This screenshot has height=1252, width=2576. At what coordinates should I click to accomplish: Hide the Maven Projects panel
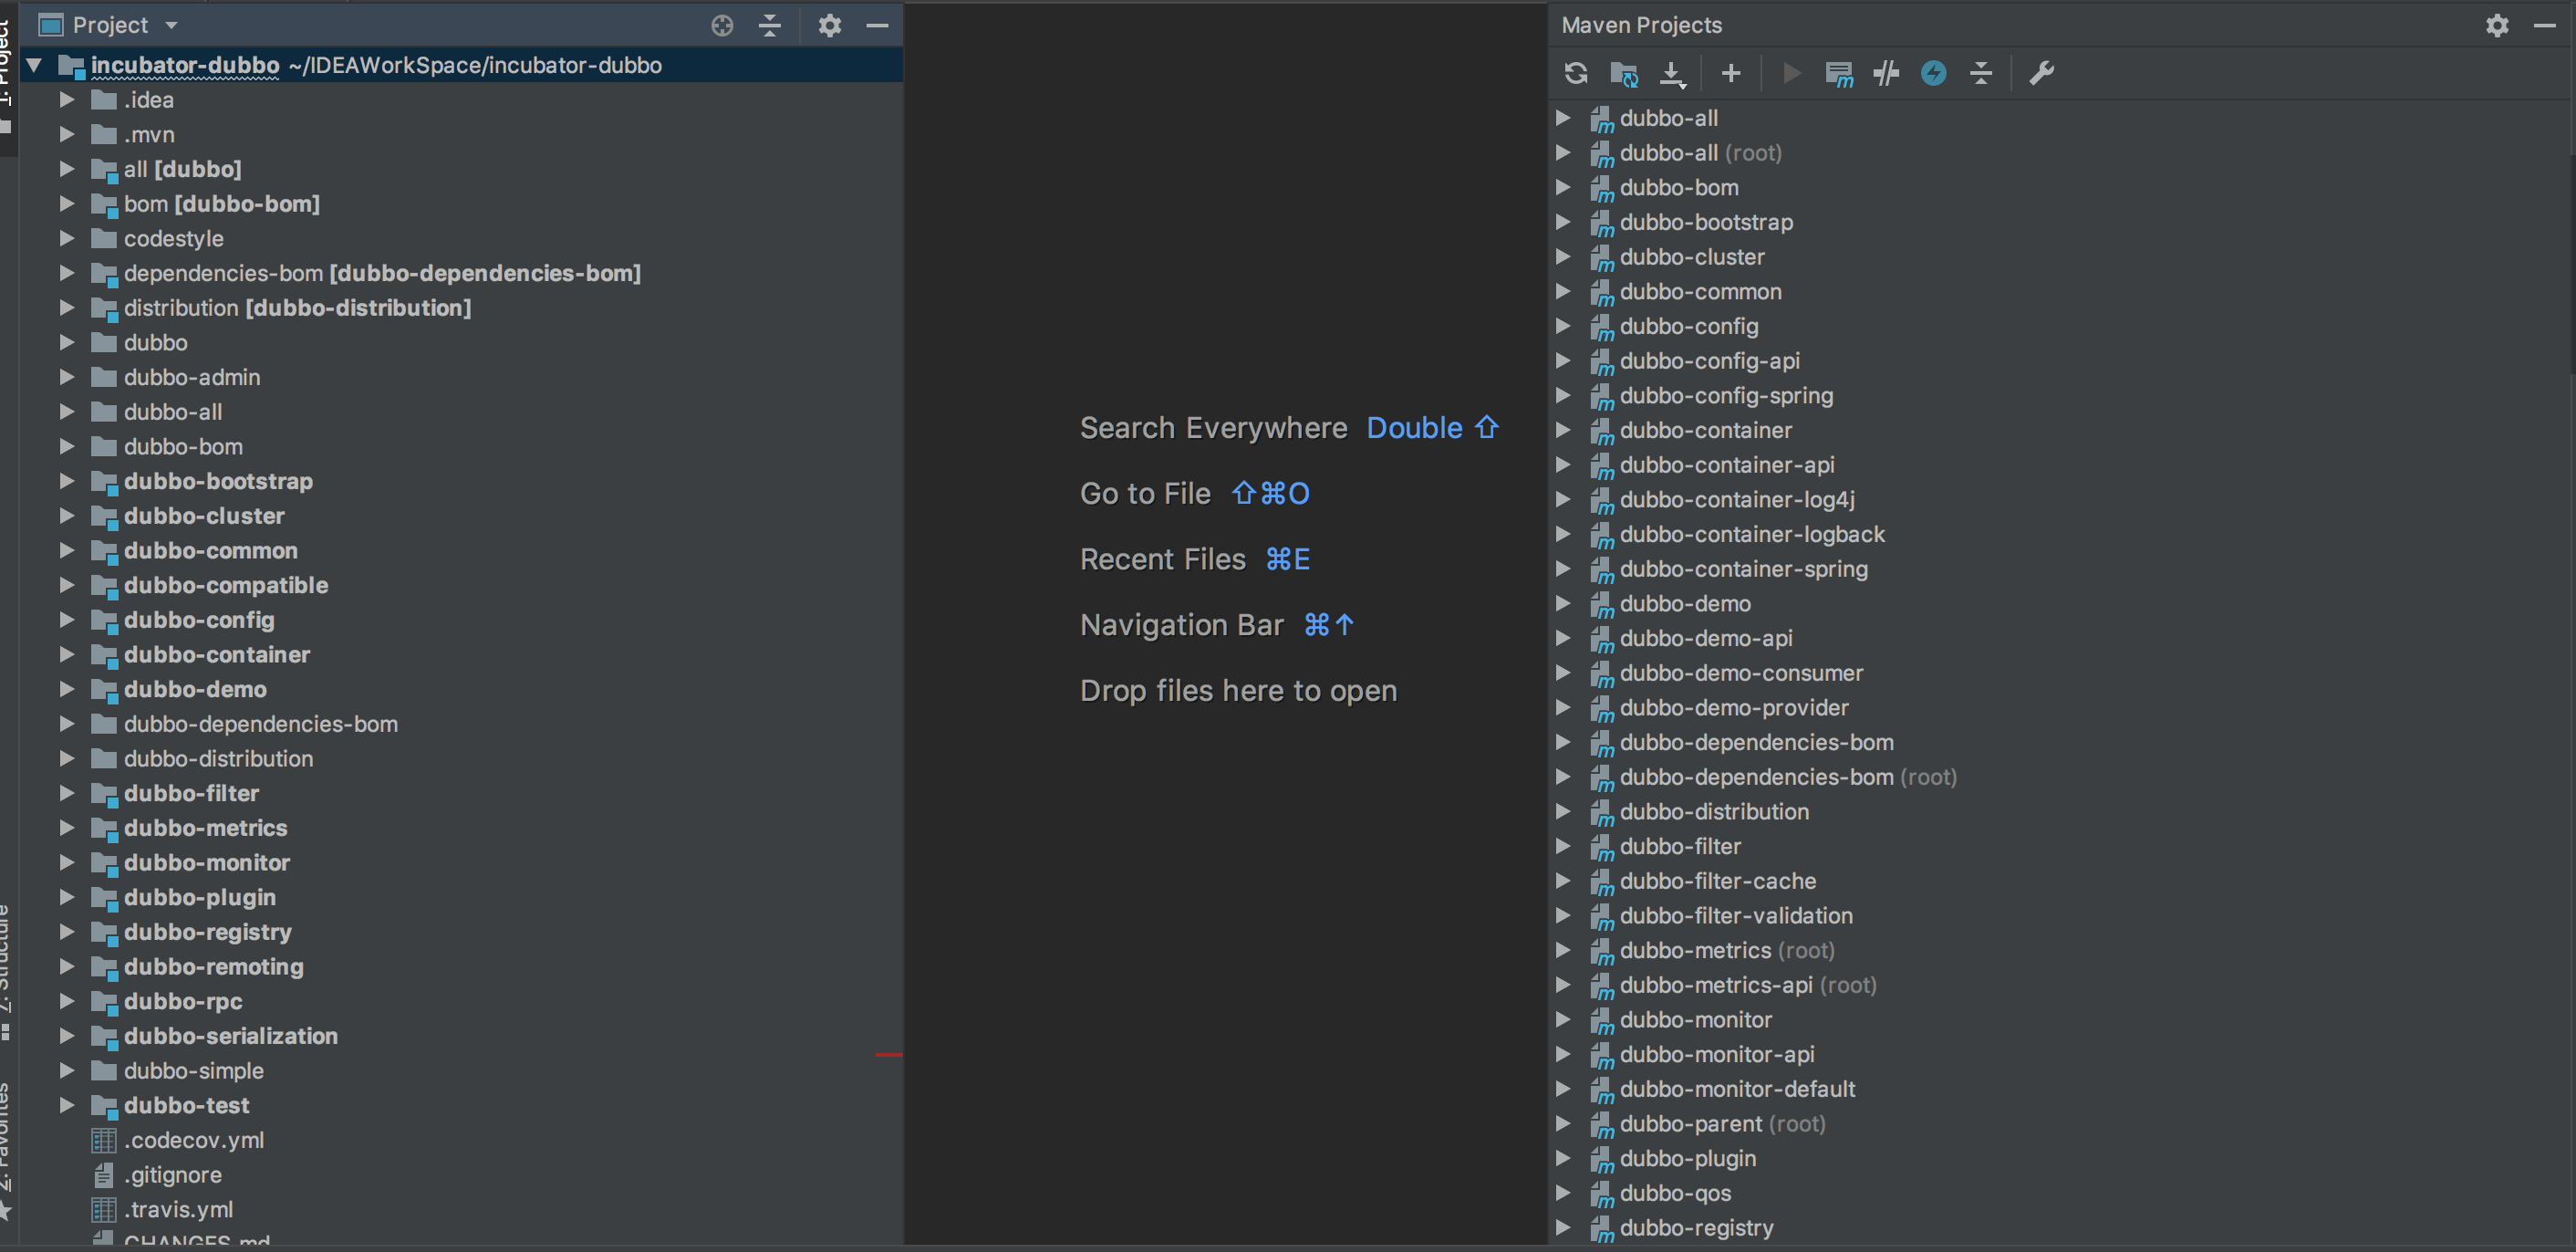click(x=2545, y=25)
